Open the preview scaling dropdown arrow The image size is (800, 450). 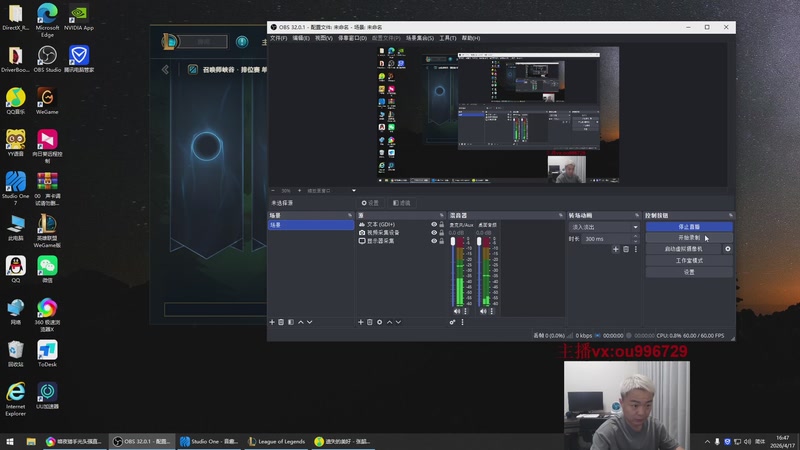(x=354, y=191)
